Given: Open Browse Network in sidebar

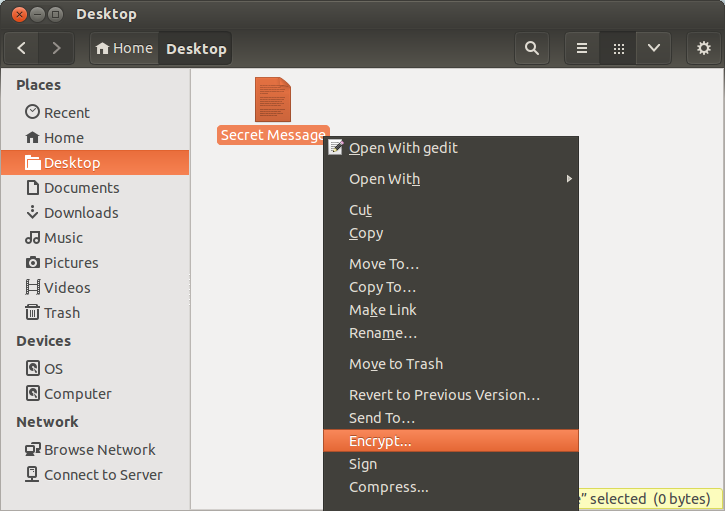Looking at the screenshot, I should coord(99,450).
